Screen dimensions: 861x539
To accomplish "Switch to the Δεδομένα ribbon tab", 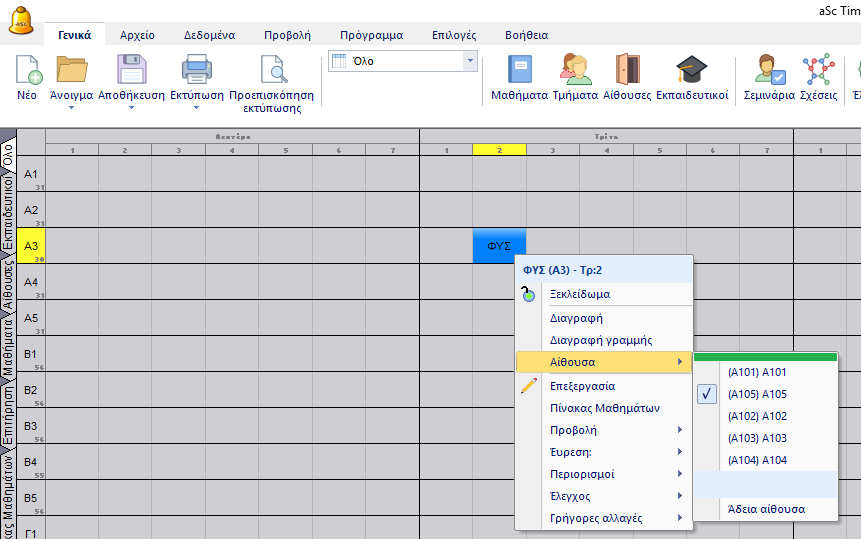I will click(x=209, y=34).
